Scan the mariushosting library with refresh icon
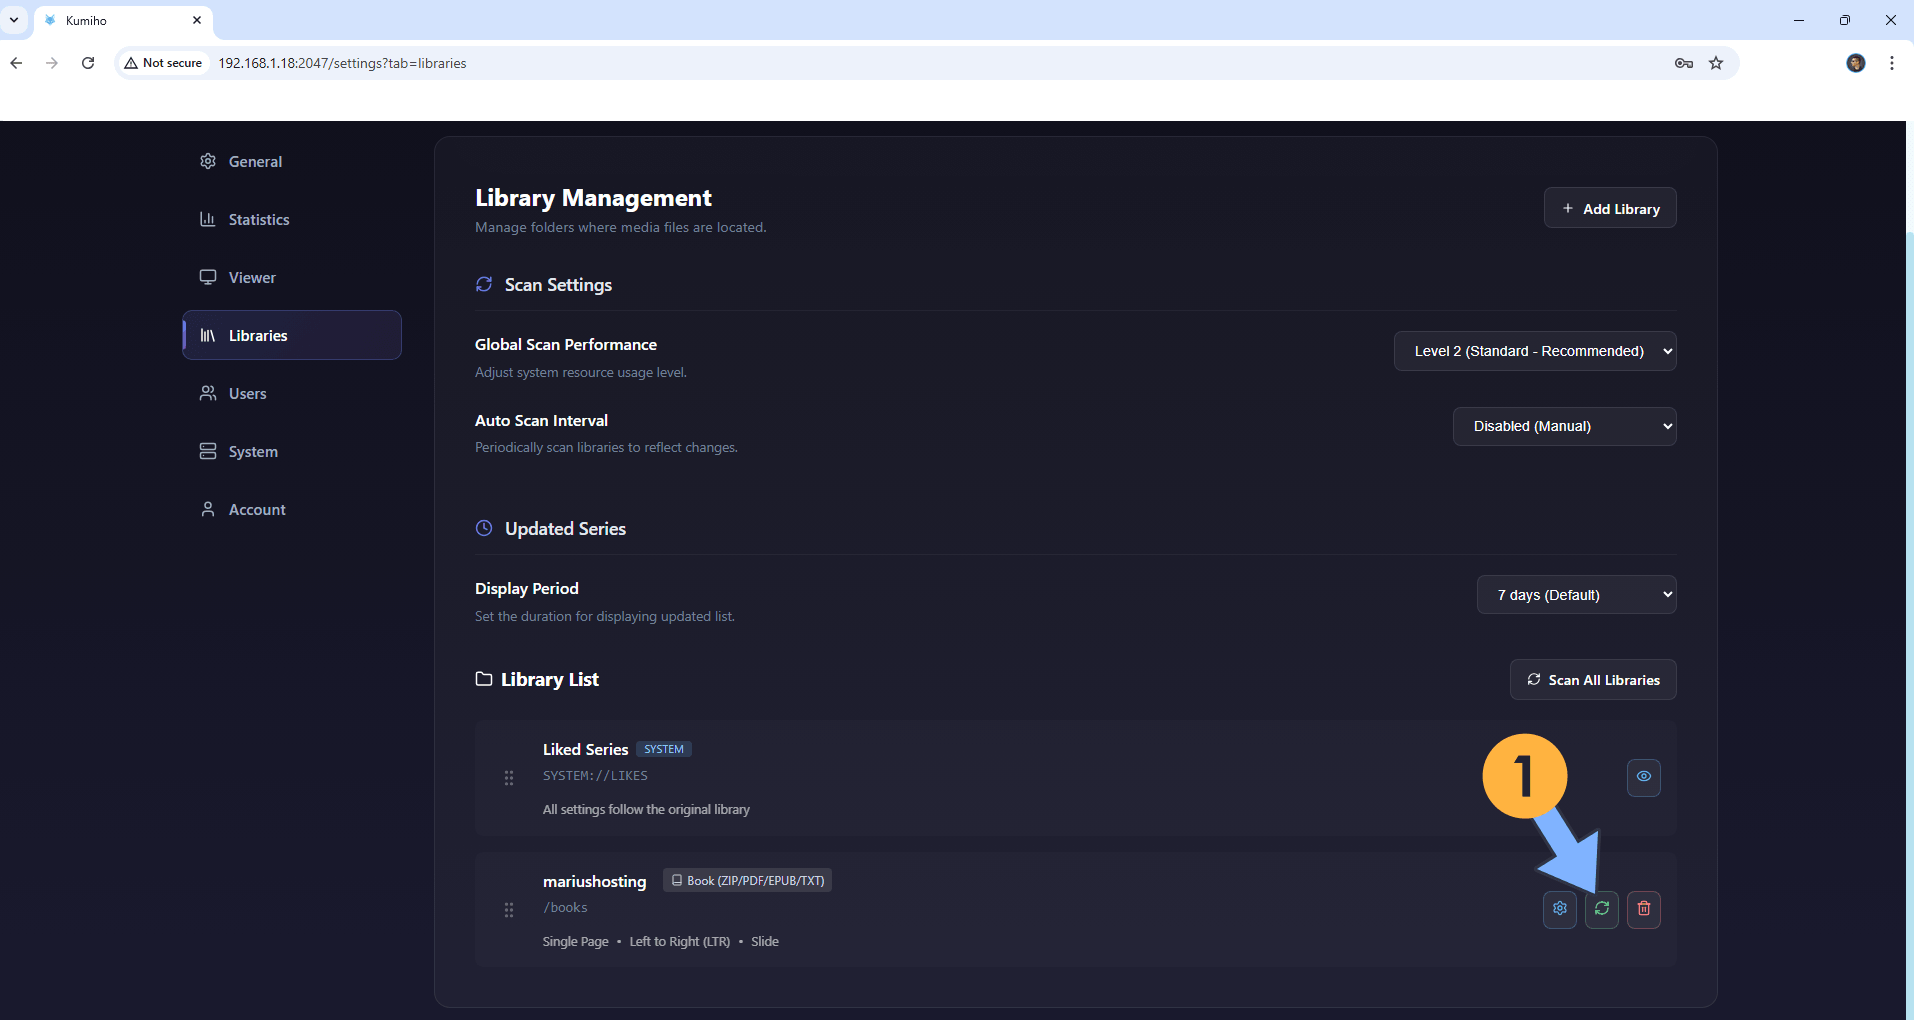The width and height of the screenshot is (1914, 1020). [x=1601, y=909]
